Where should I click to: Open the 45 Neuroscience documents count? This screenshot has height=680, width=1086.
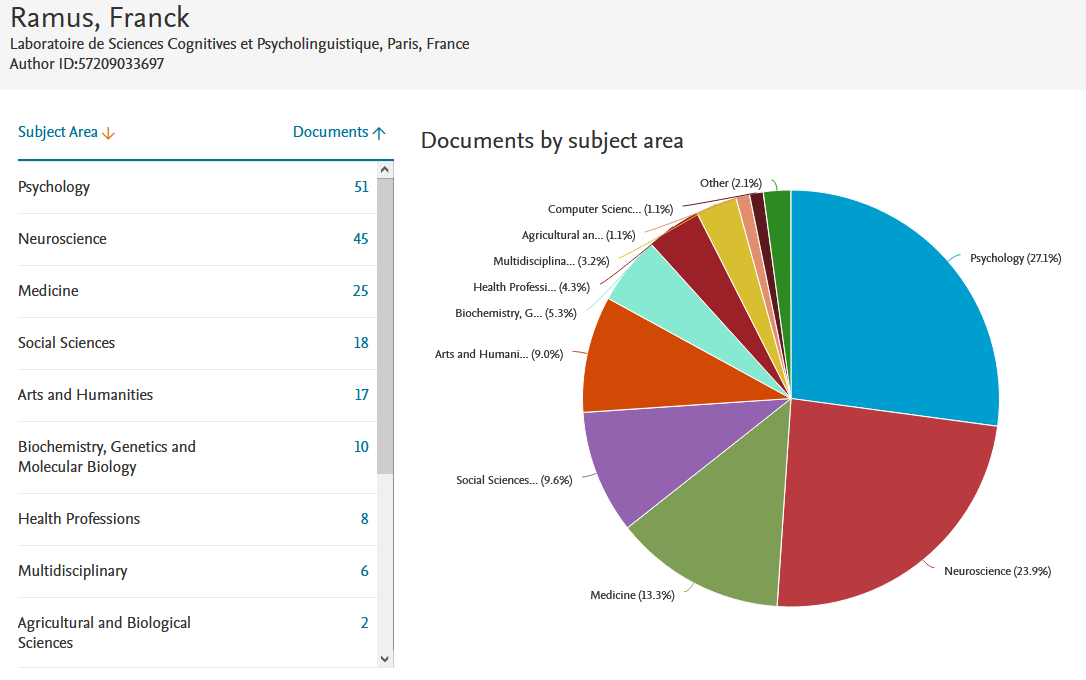pyautogui.click(x=361, y=239)
